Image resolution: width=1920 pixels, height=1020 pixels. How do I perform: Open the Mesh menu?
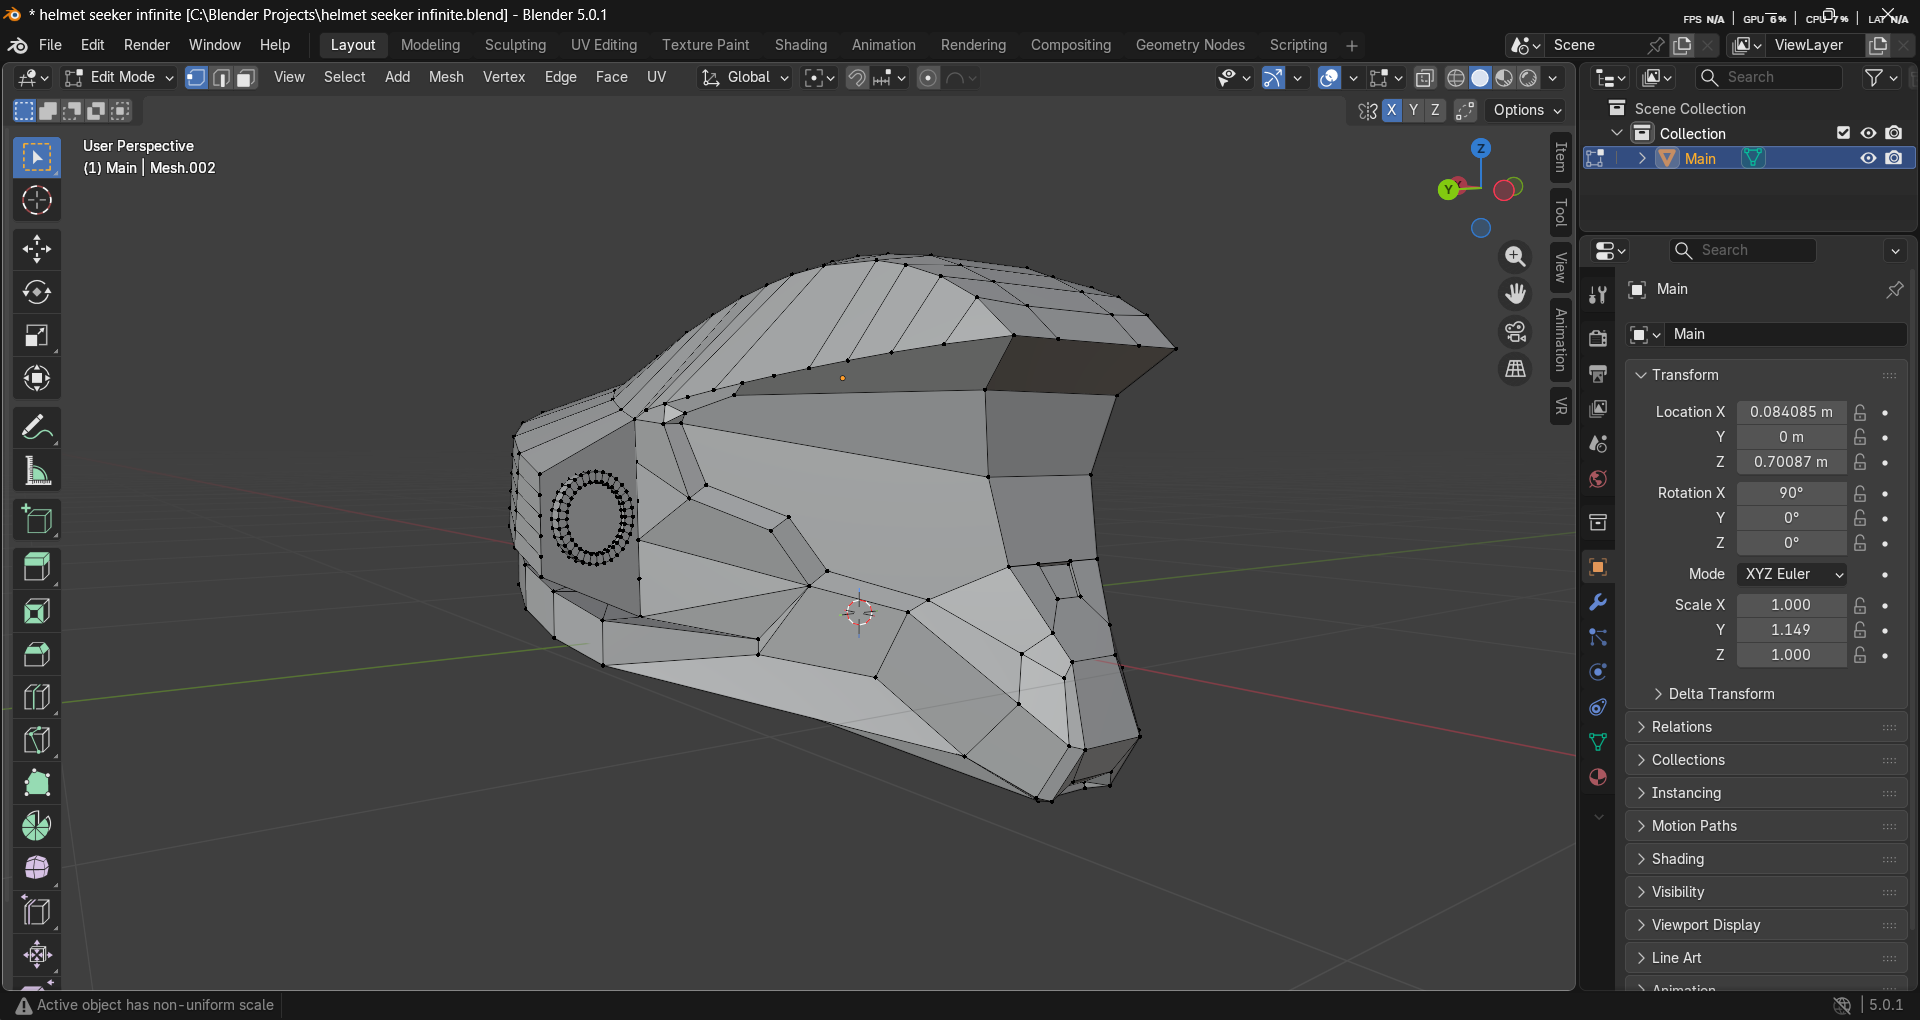[446, 77]
